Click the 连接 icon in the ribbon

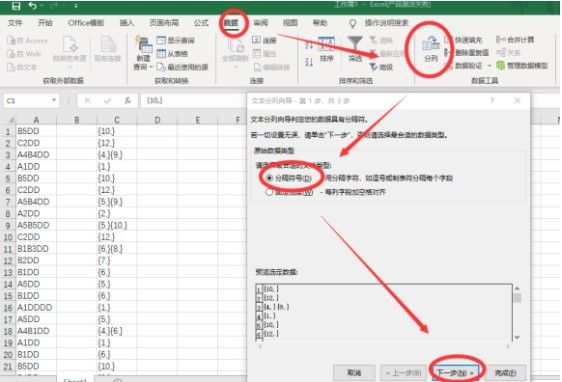click(x=257, y=40)
